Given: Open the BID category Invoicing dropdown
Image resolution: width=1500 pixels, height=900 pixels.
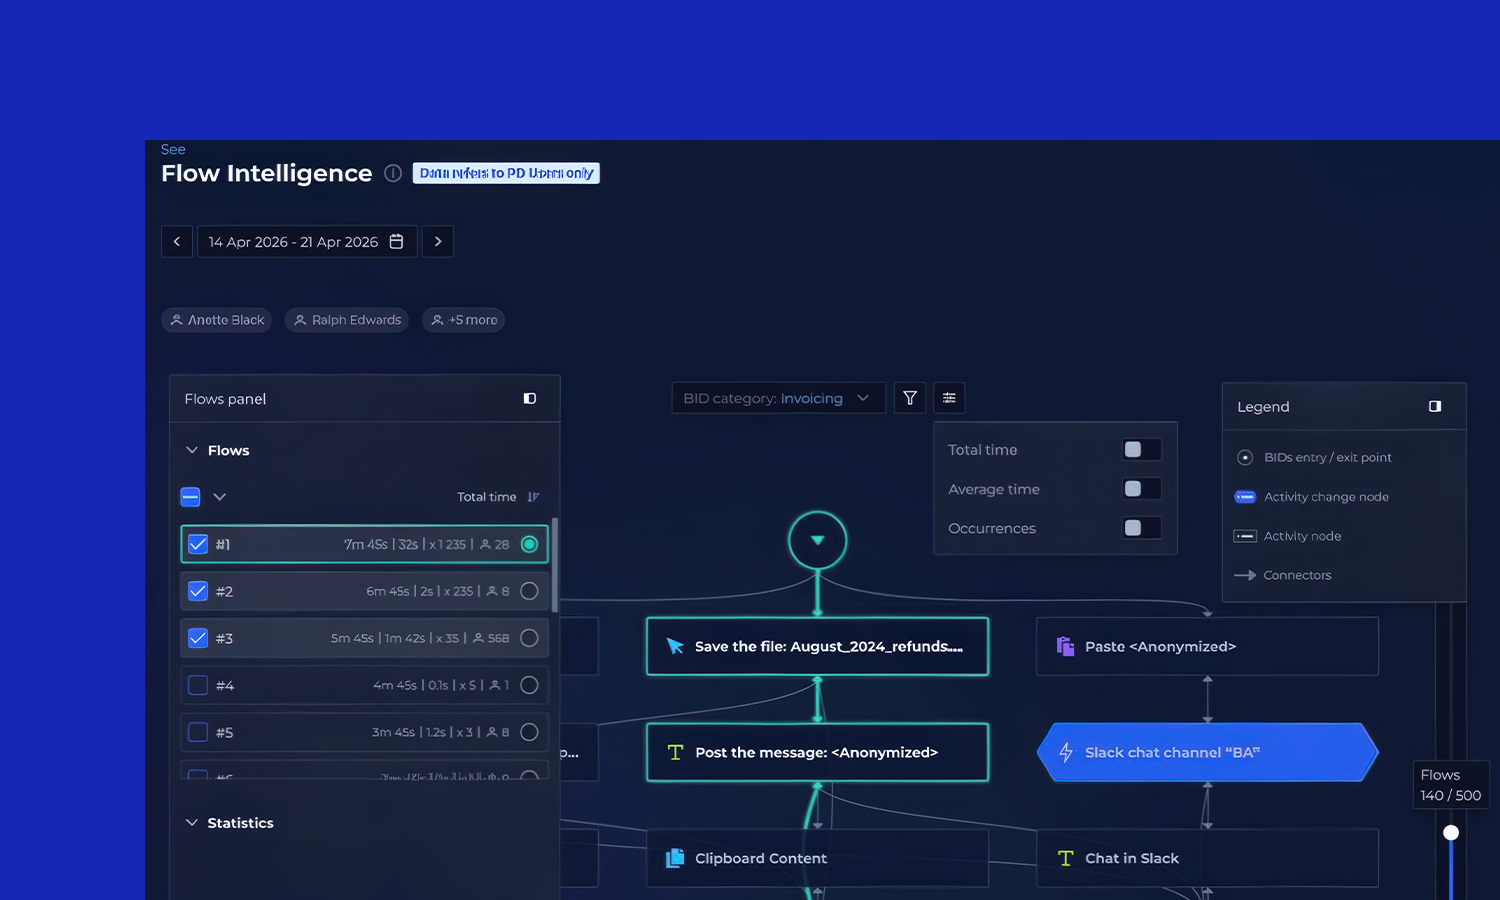Looking at the screenshot, I should pos(778,398).
